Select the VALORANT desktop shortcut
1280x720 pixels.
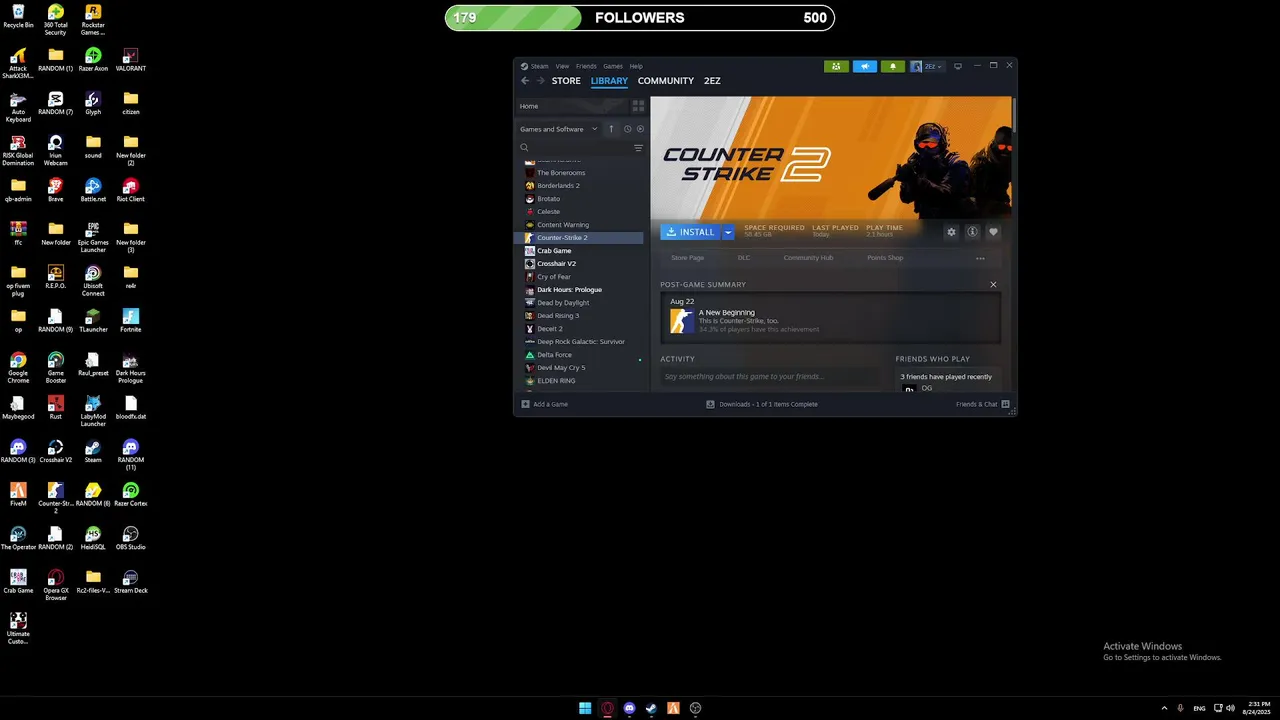130,60
